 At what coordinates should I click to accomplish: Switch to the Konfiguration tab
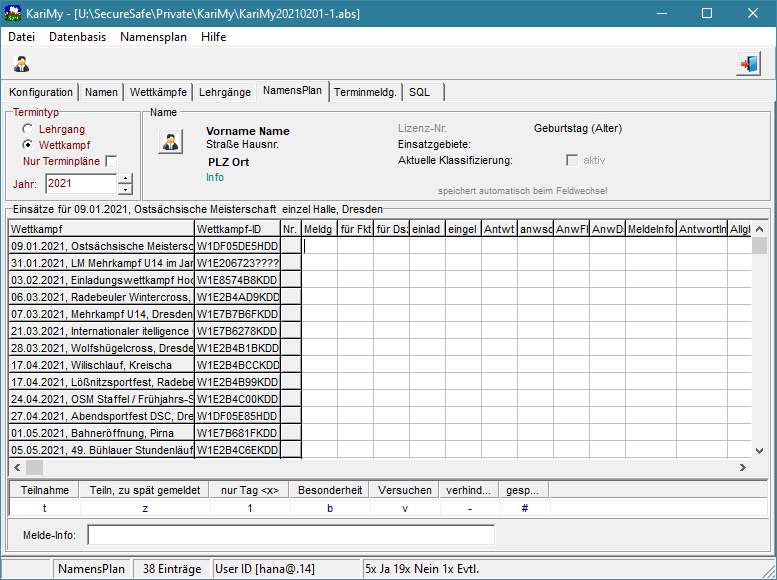(x=41, y=92)
